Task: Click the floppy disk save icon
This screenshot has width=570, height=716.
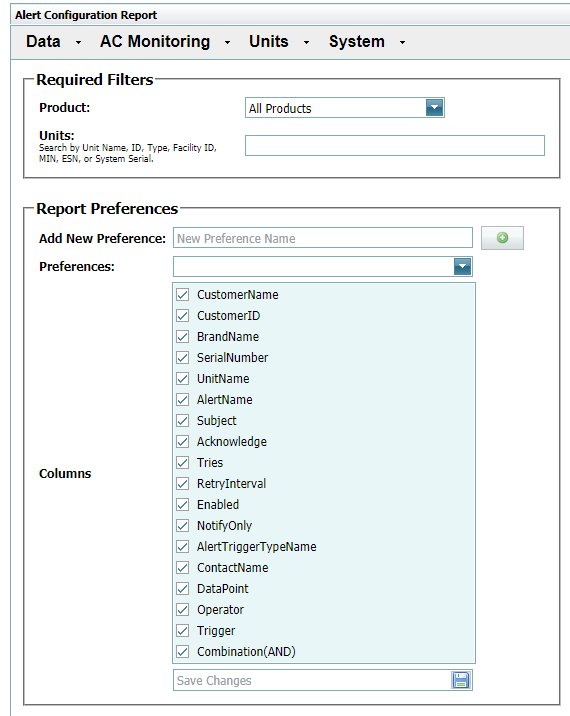Action: (x=461, y=680)
